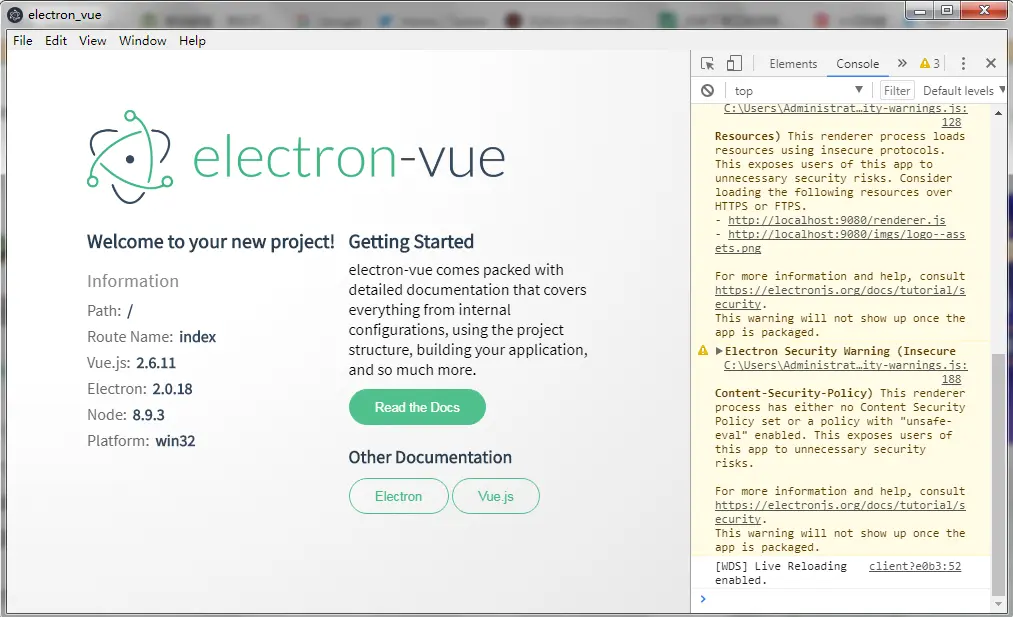Toggle the device toolbar icon
This screenshot has height=617, width=1013.
[x=734, y=63]
